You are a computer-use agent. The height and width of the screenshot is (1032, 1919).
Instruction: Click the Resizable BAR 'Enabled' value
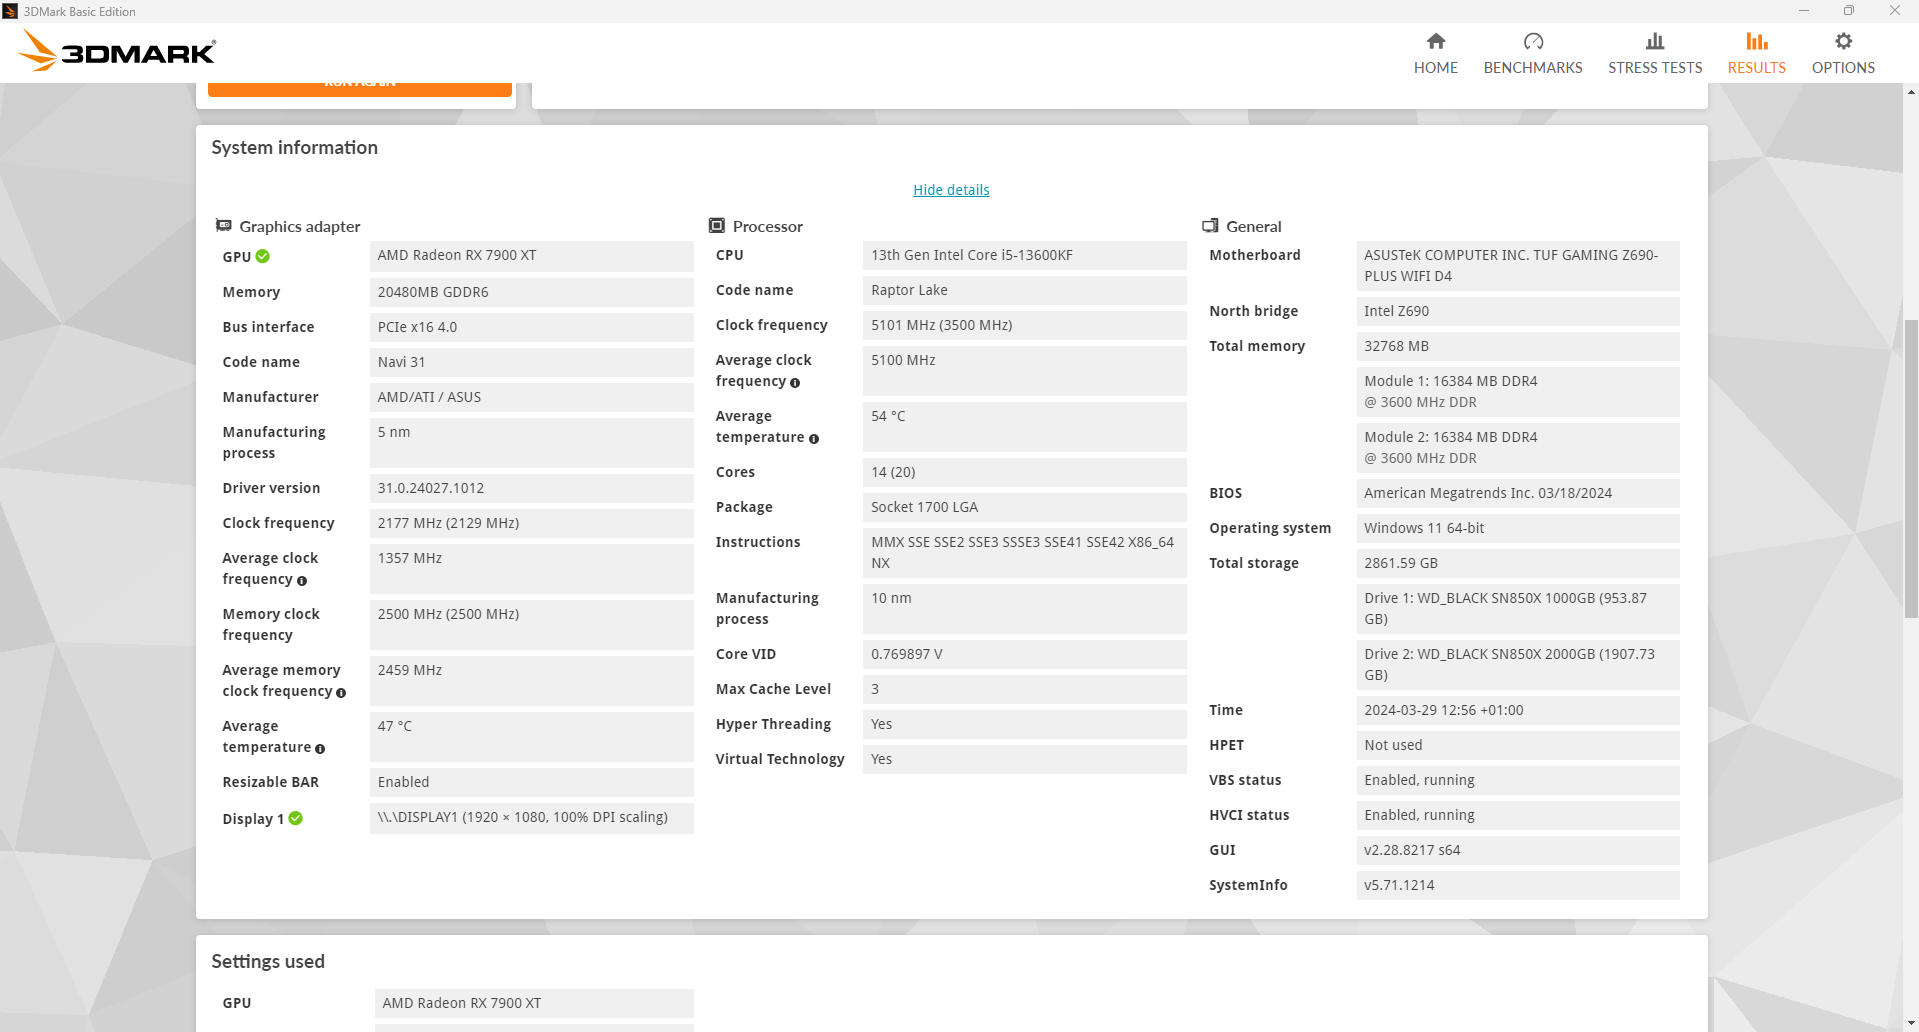[531, 782]
